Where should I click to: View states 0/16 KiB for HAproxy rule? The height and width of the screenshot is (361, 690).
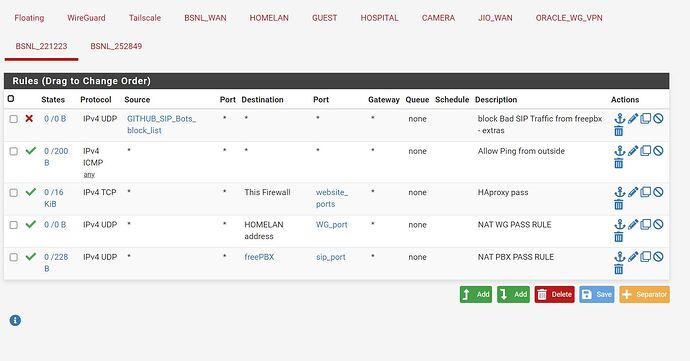point(54,198)
